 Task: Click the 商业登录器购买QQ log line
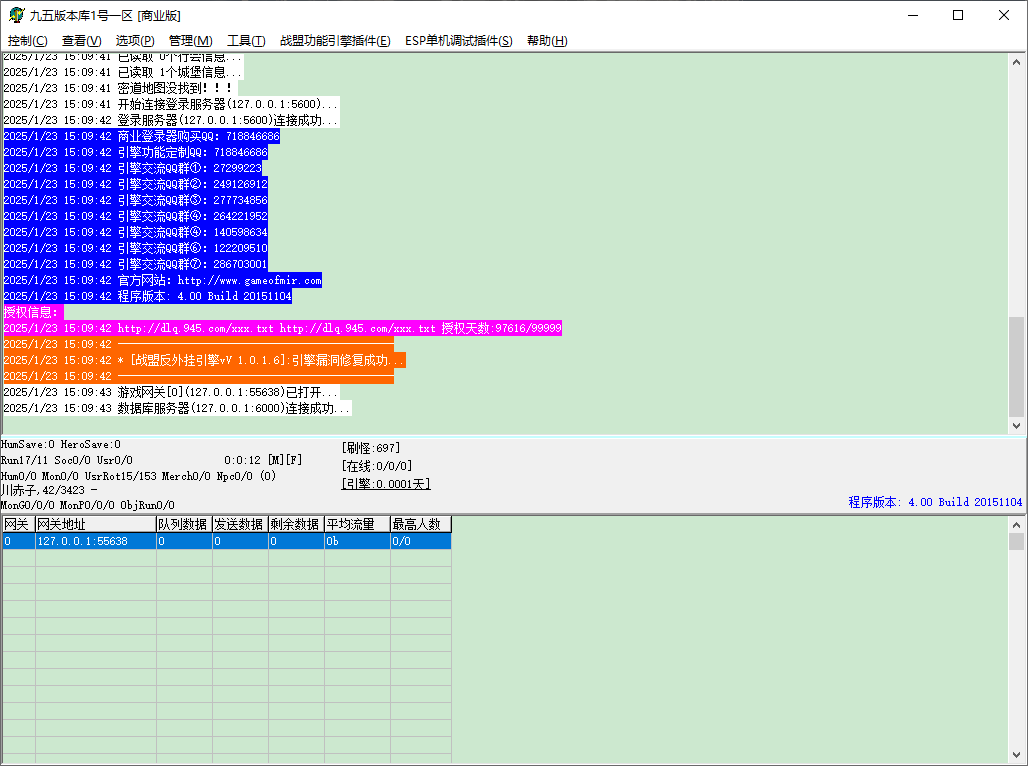click(142, 136)
